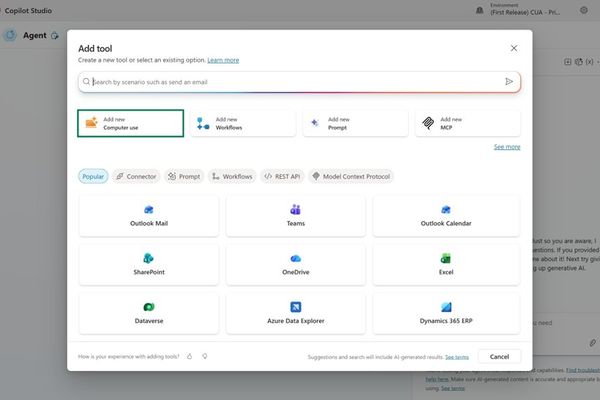The image size is (600, 400).
Task: Click the Workflows blue flow icon
Action: pos(203,123)
